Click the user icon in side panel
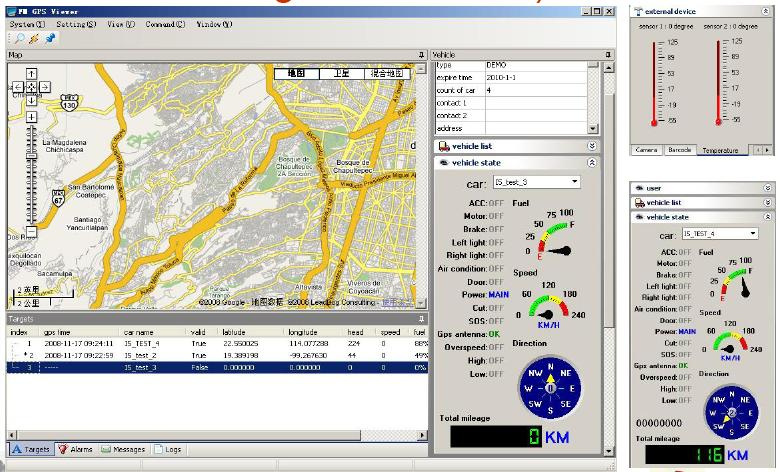780x472 pixels. click(x=639, y=188)
